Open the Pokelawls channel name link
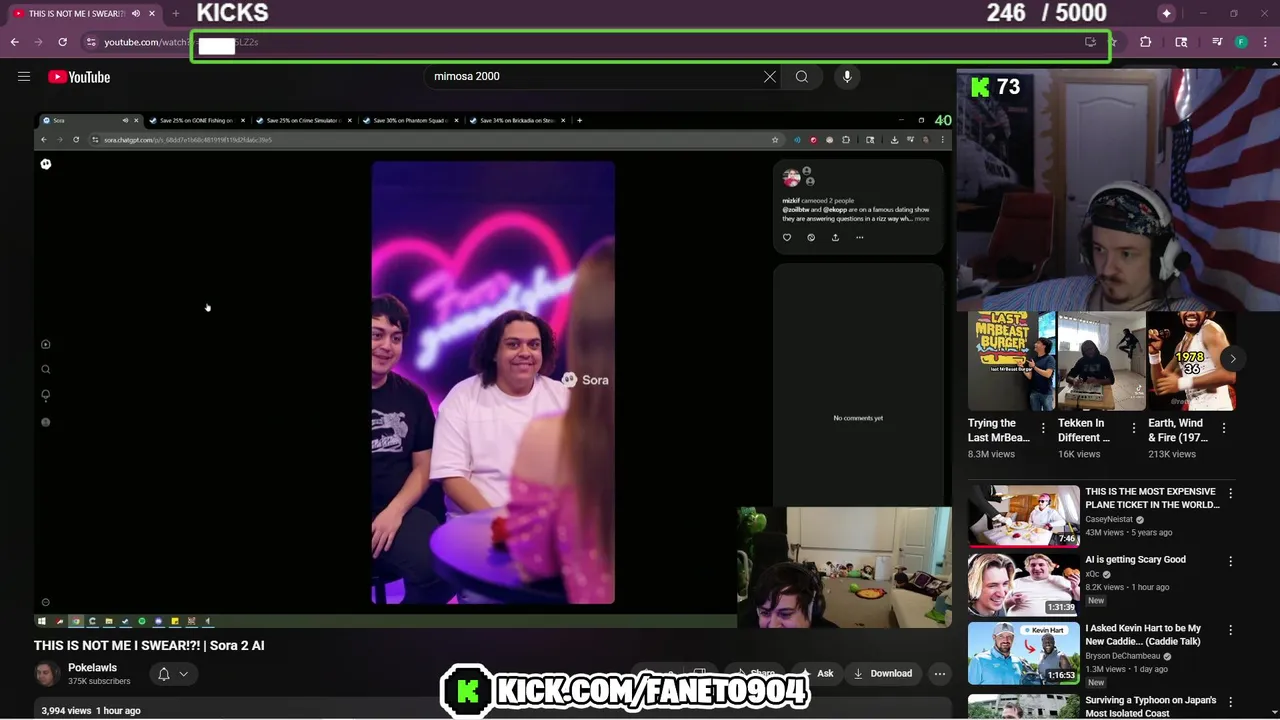 click(92, 667)
